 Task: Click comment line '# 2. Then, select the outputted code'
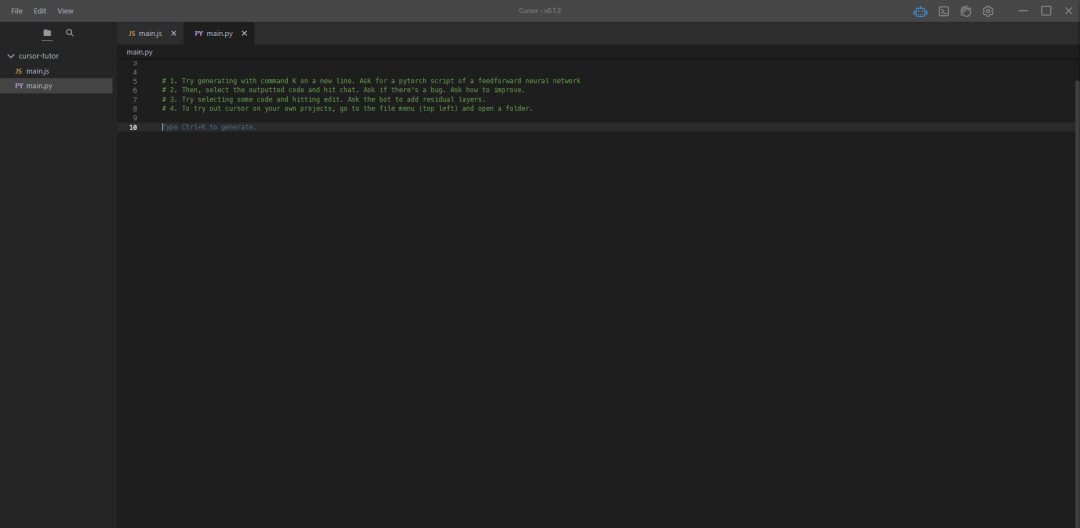[344, 90]
